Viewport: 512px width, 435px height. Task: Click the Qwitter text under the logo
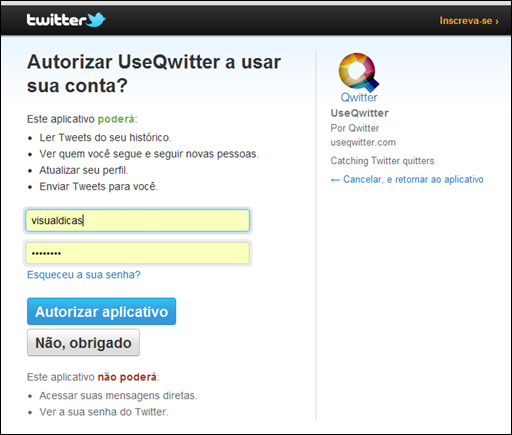359,97
